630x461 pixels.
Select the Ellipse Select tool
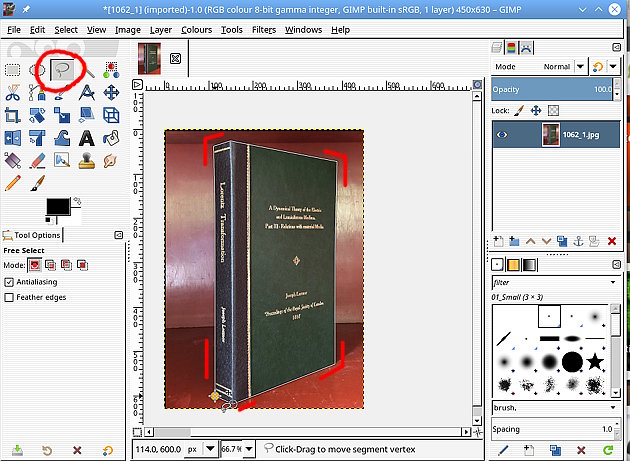pyautogui.click(x=36, y=70)
